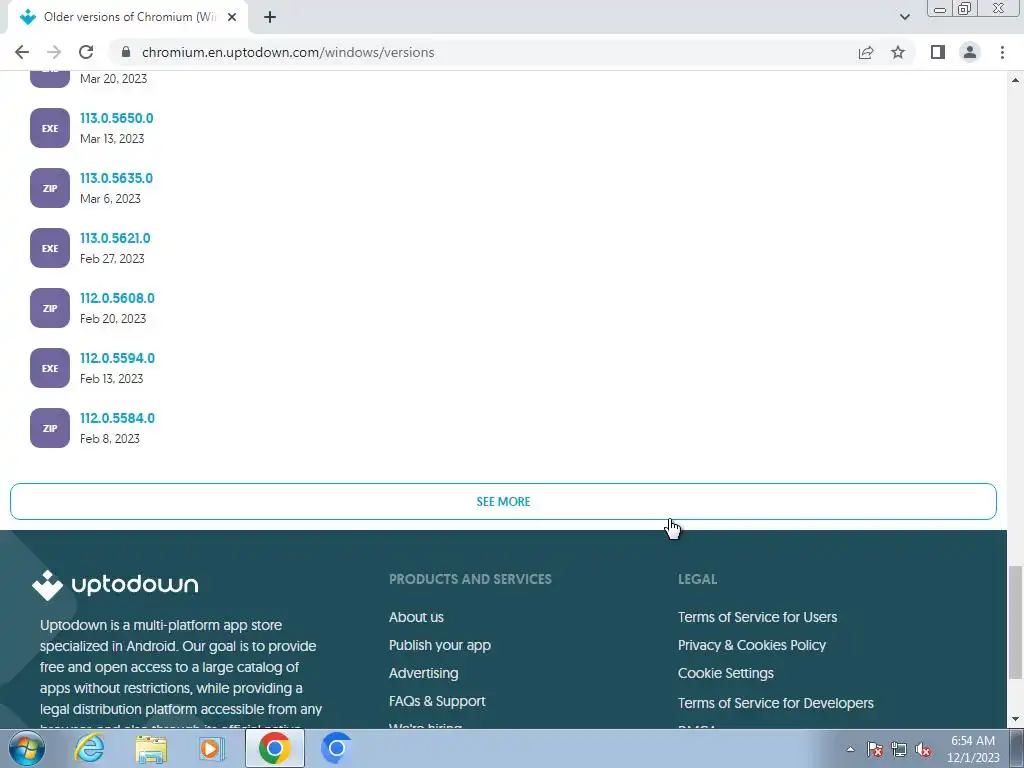The image size is (1024, 768).
Task: Switch to Google Chrome taskbar button
Action: pos(274,748)
